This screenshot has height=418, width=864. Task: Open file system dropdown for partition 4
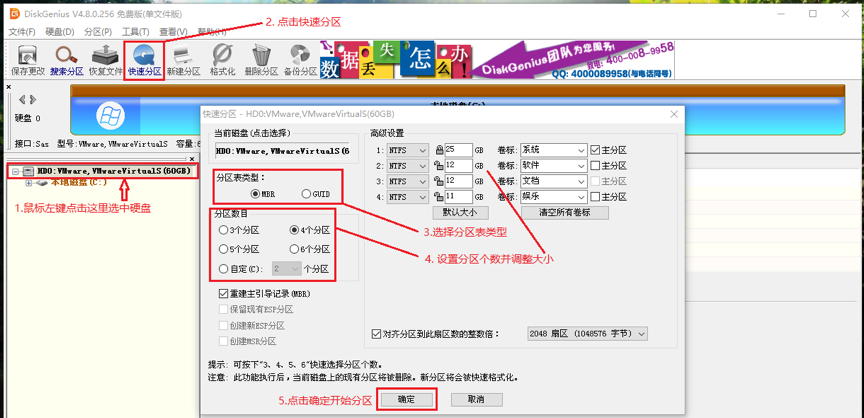click(408, 197)
